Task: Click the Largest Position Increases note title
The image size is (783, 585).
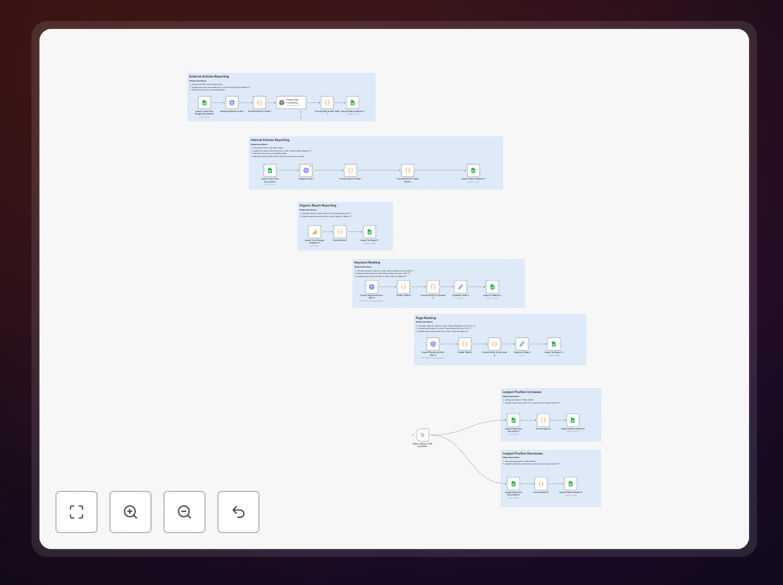Action: click(x=522, y=392)
